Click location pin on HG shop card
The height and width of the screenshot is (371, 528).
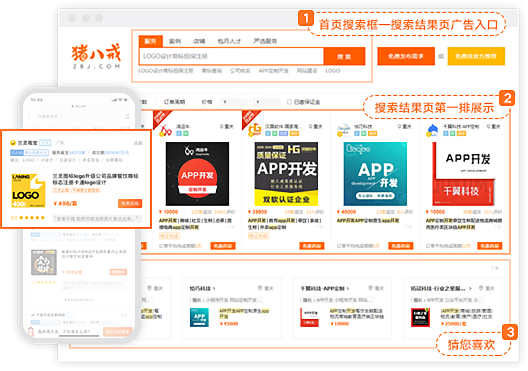tap(311, 127)
